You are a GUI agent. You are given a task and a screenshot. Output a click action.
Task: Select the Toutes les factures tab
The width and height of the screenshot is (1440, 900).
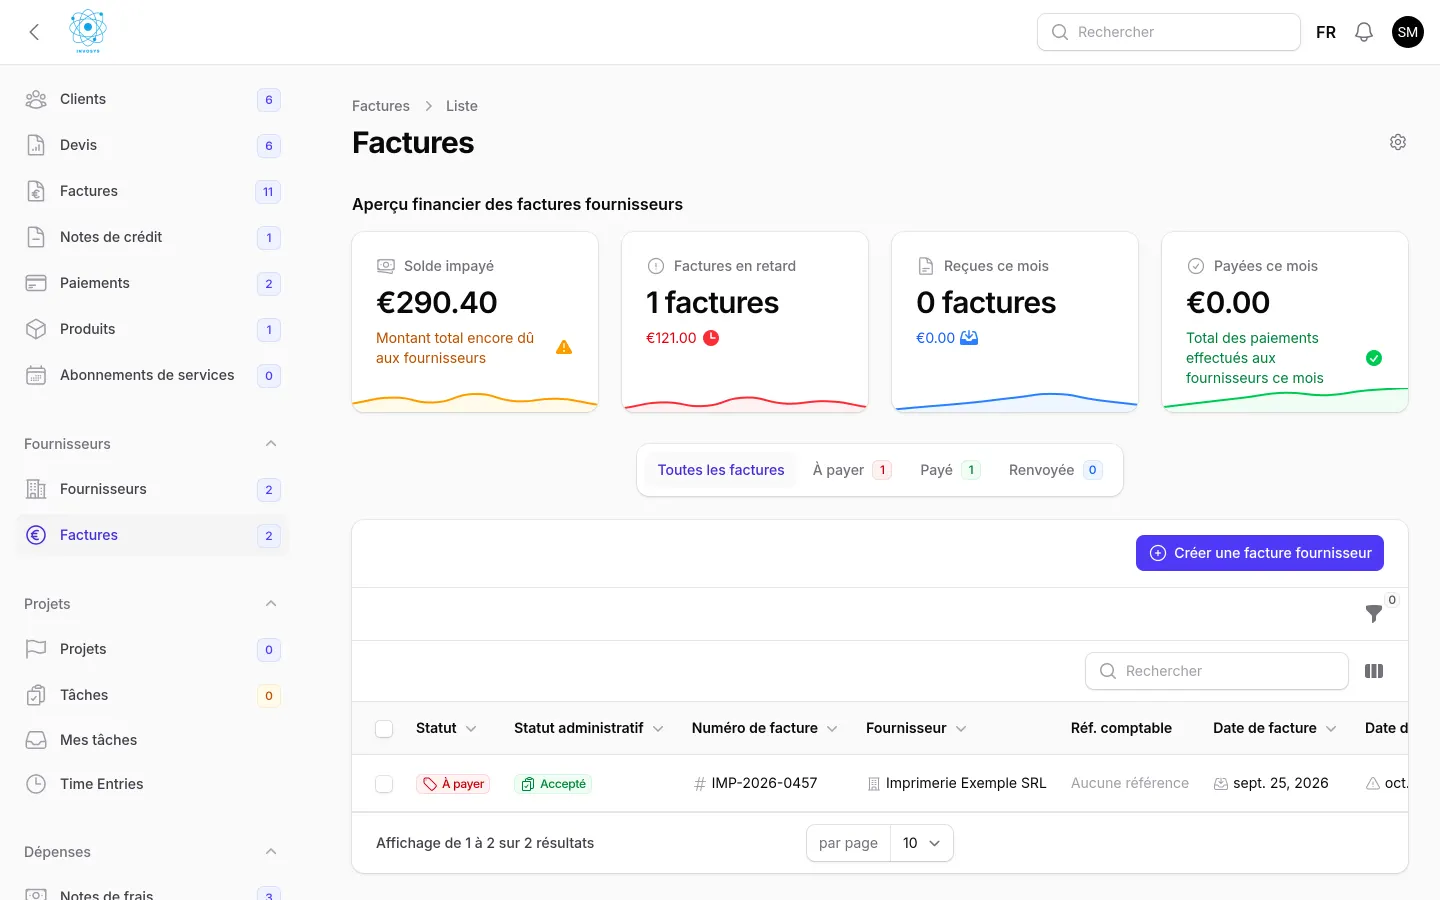pyautogui.click(x=721, y=470)
